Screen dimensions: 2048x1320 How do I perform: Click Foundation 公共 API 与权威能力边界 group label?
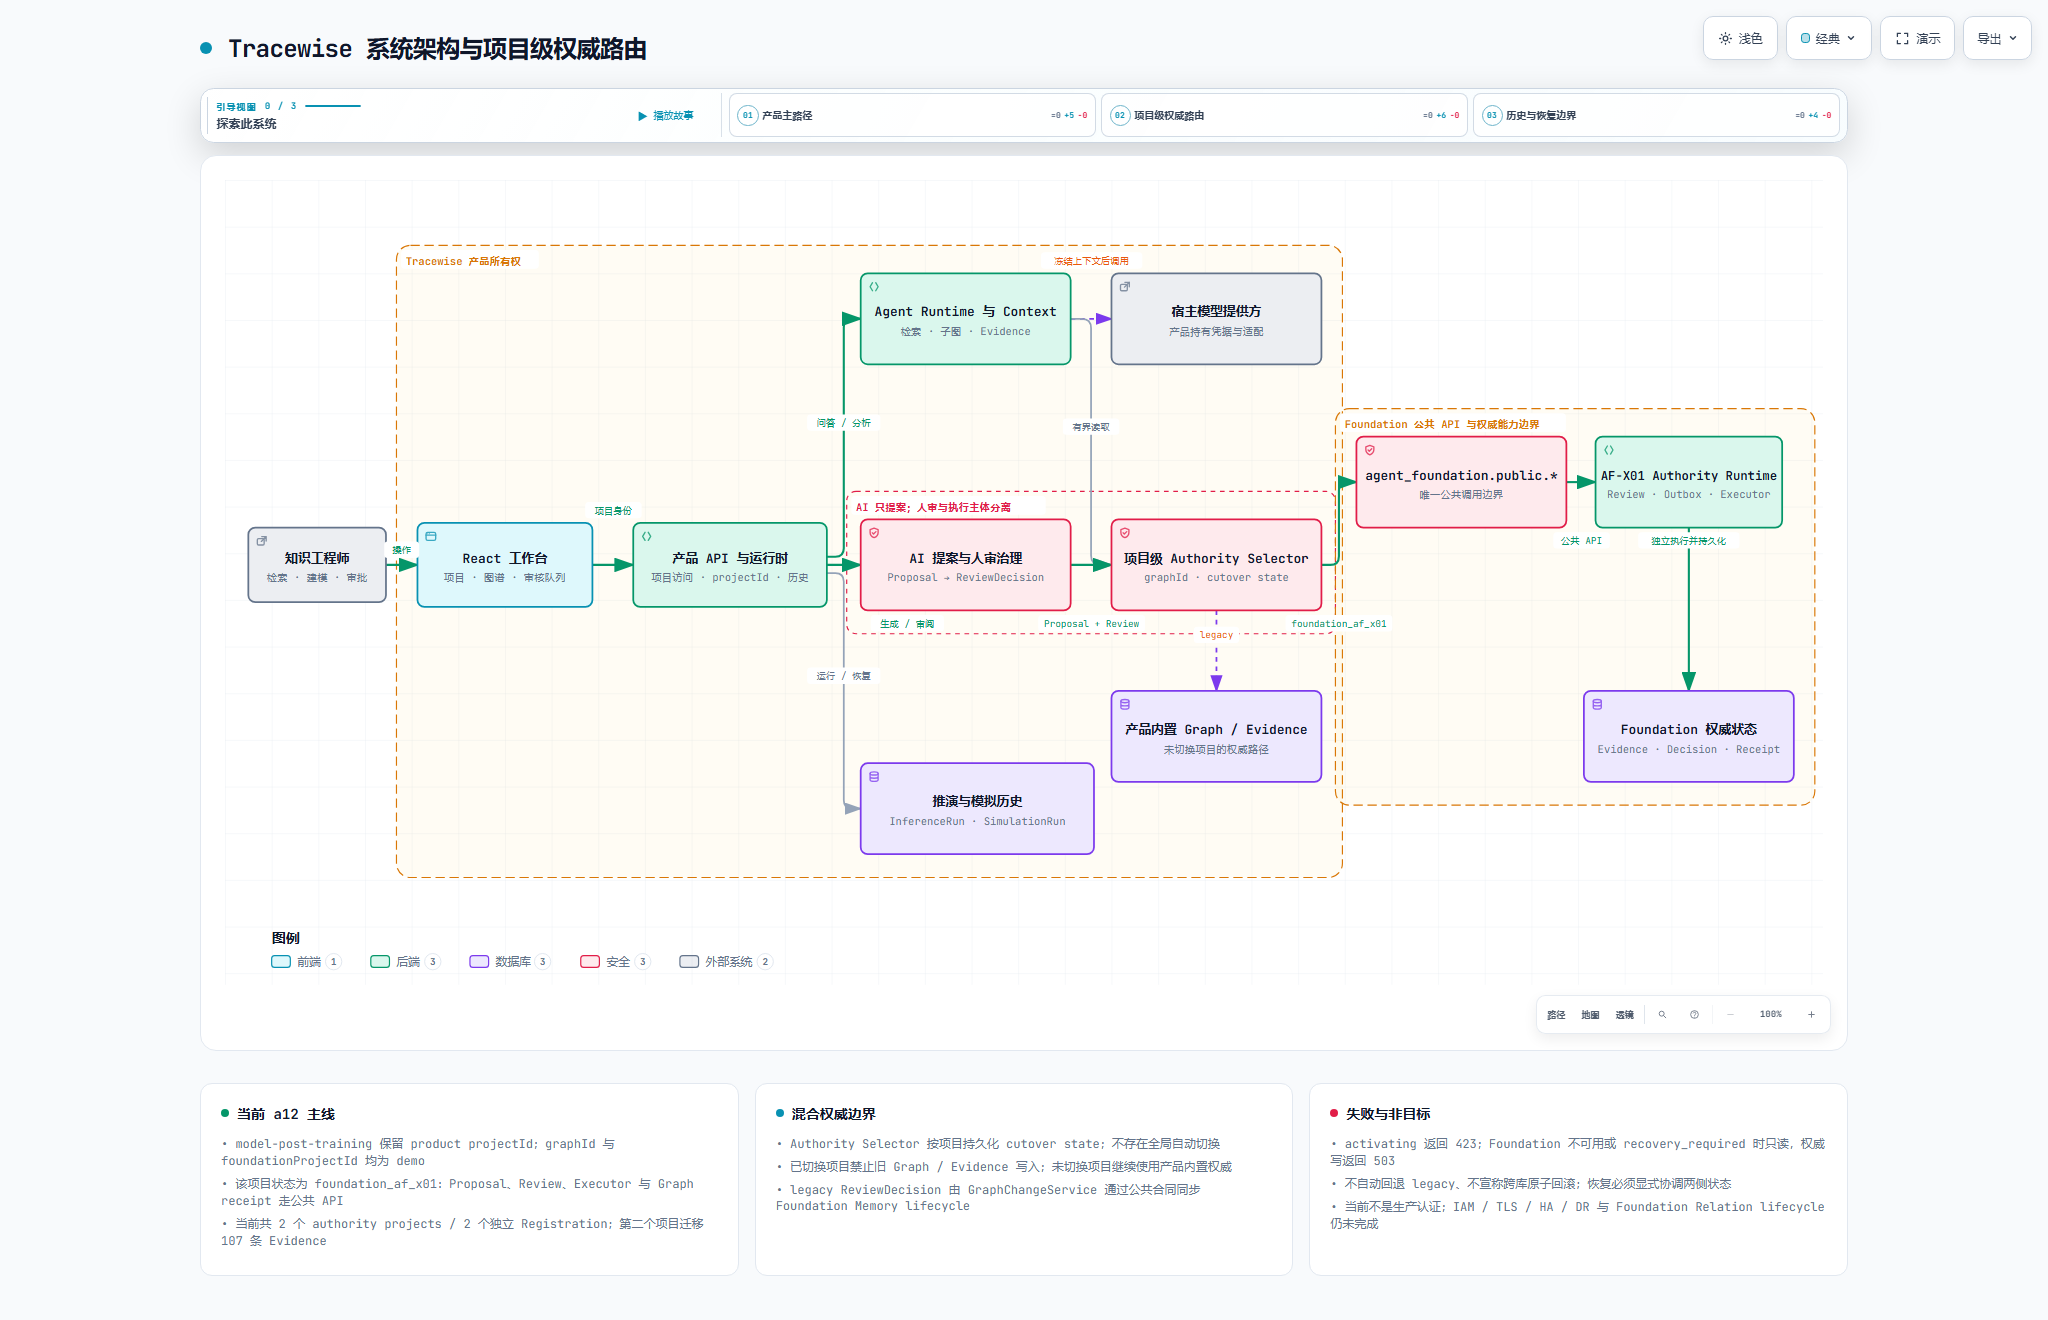1442,425
